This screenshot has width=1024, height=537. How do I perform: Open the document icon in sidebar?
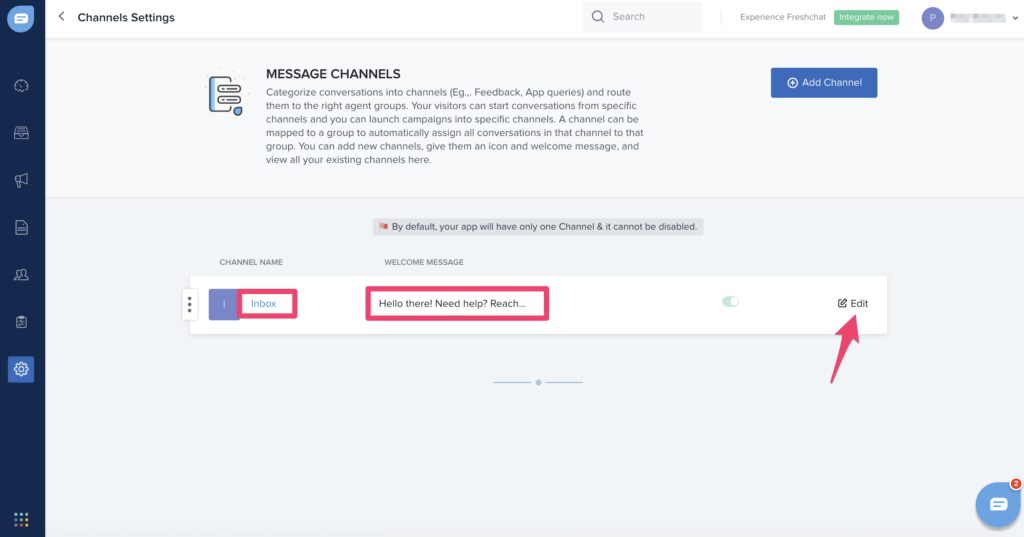[x=22, y=227]
